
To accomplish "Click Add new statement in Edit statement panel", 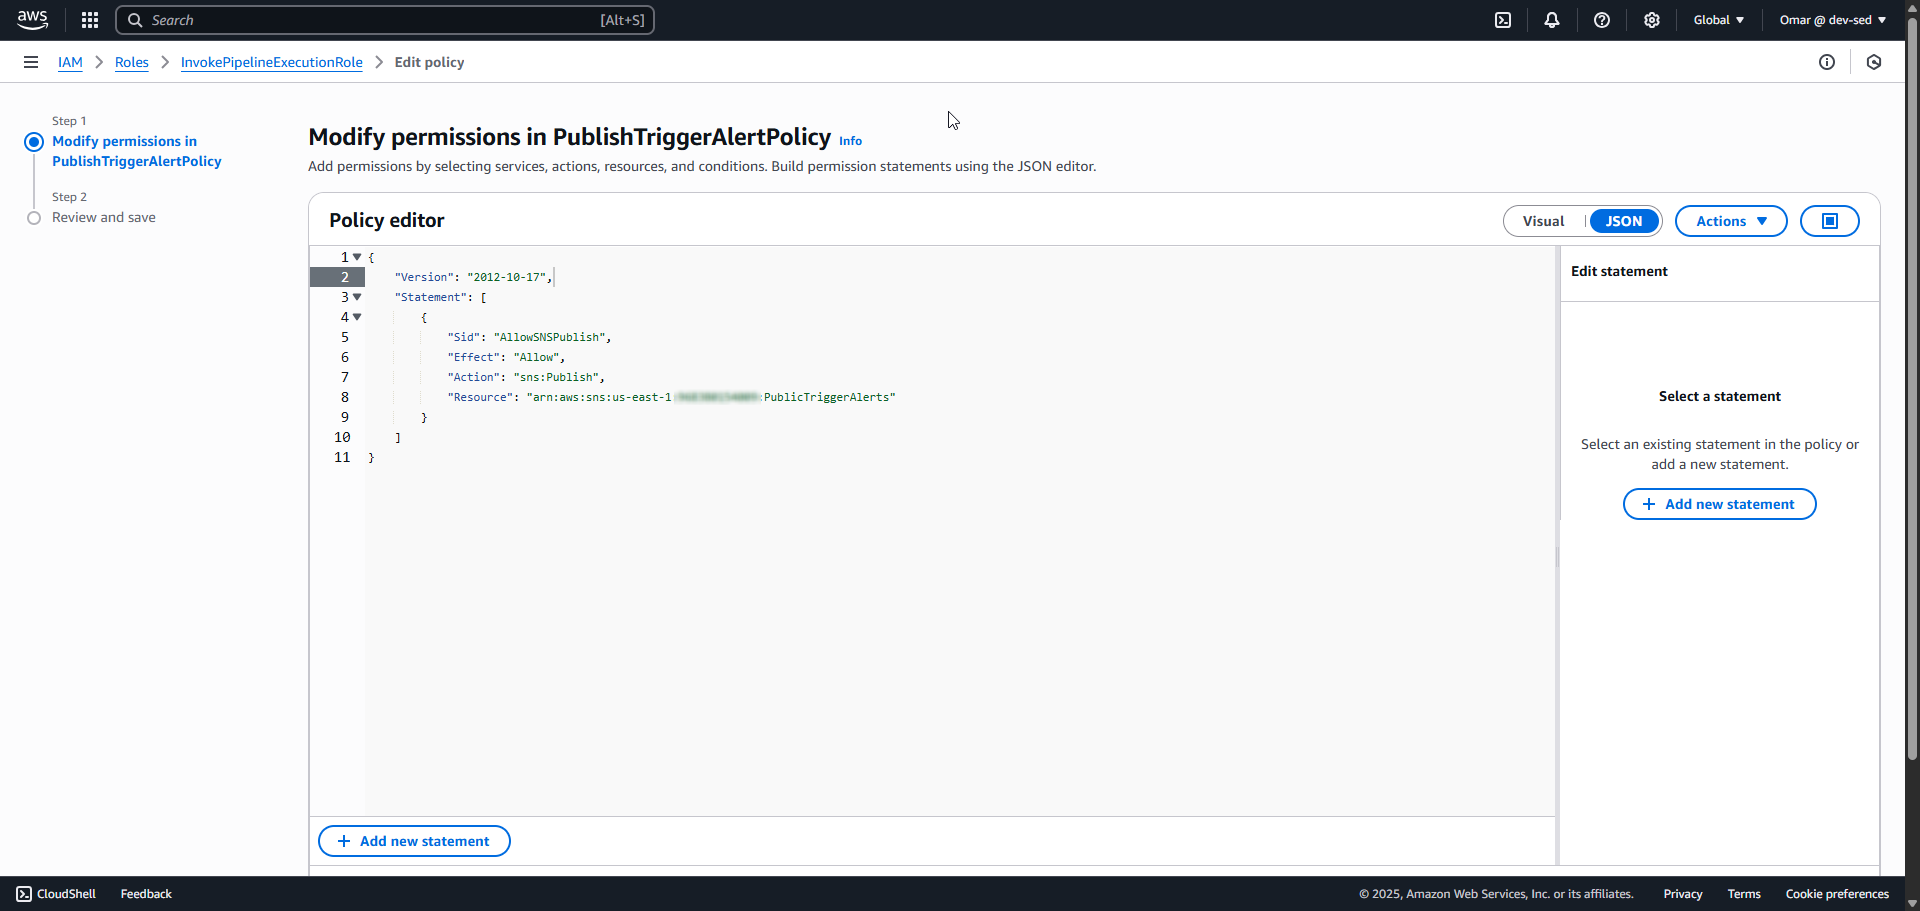I will point(1720,504).
